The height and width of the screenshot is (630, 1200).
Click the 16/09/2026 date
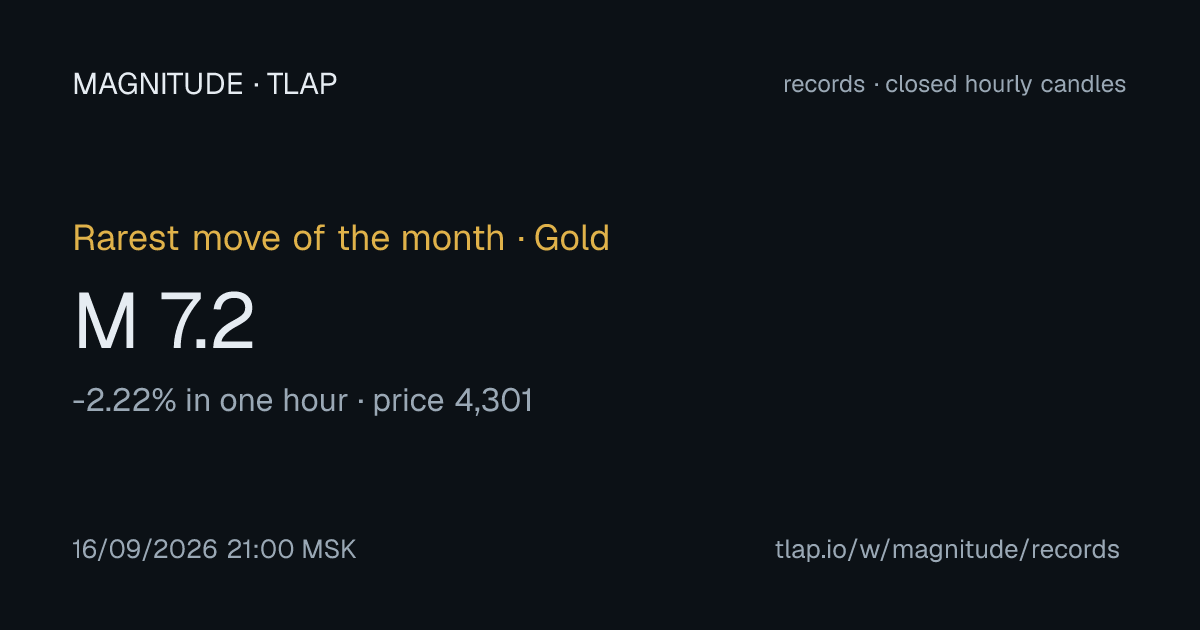(x=145, y=550)
